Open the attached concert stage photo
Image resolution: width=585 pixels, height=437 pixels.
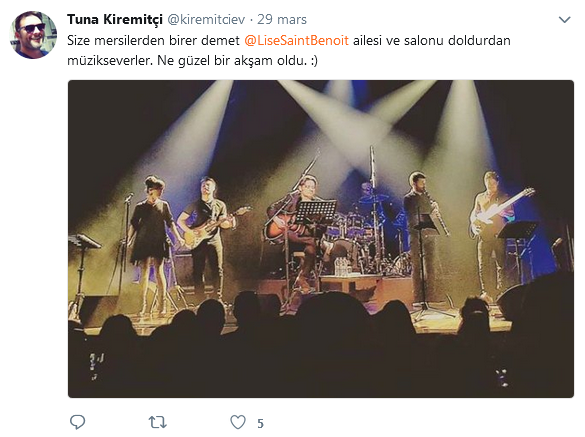click(x=321, y=239)
